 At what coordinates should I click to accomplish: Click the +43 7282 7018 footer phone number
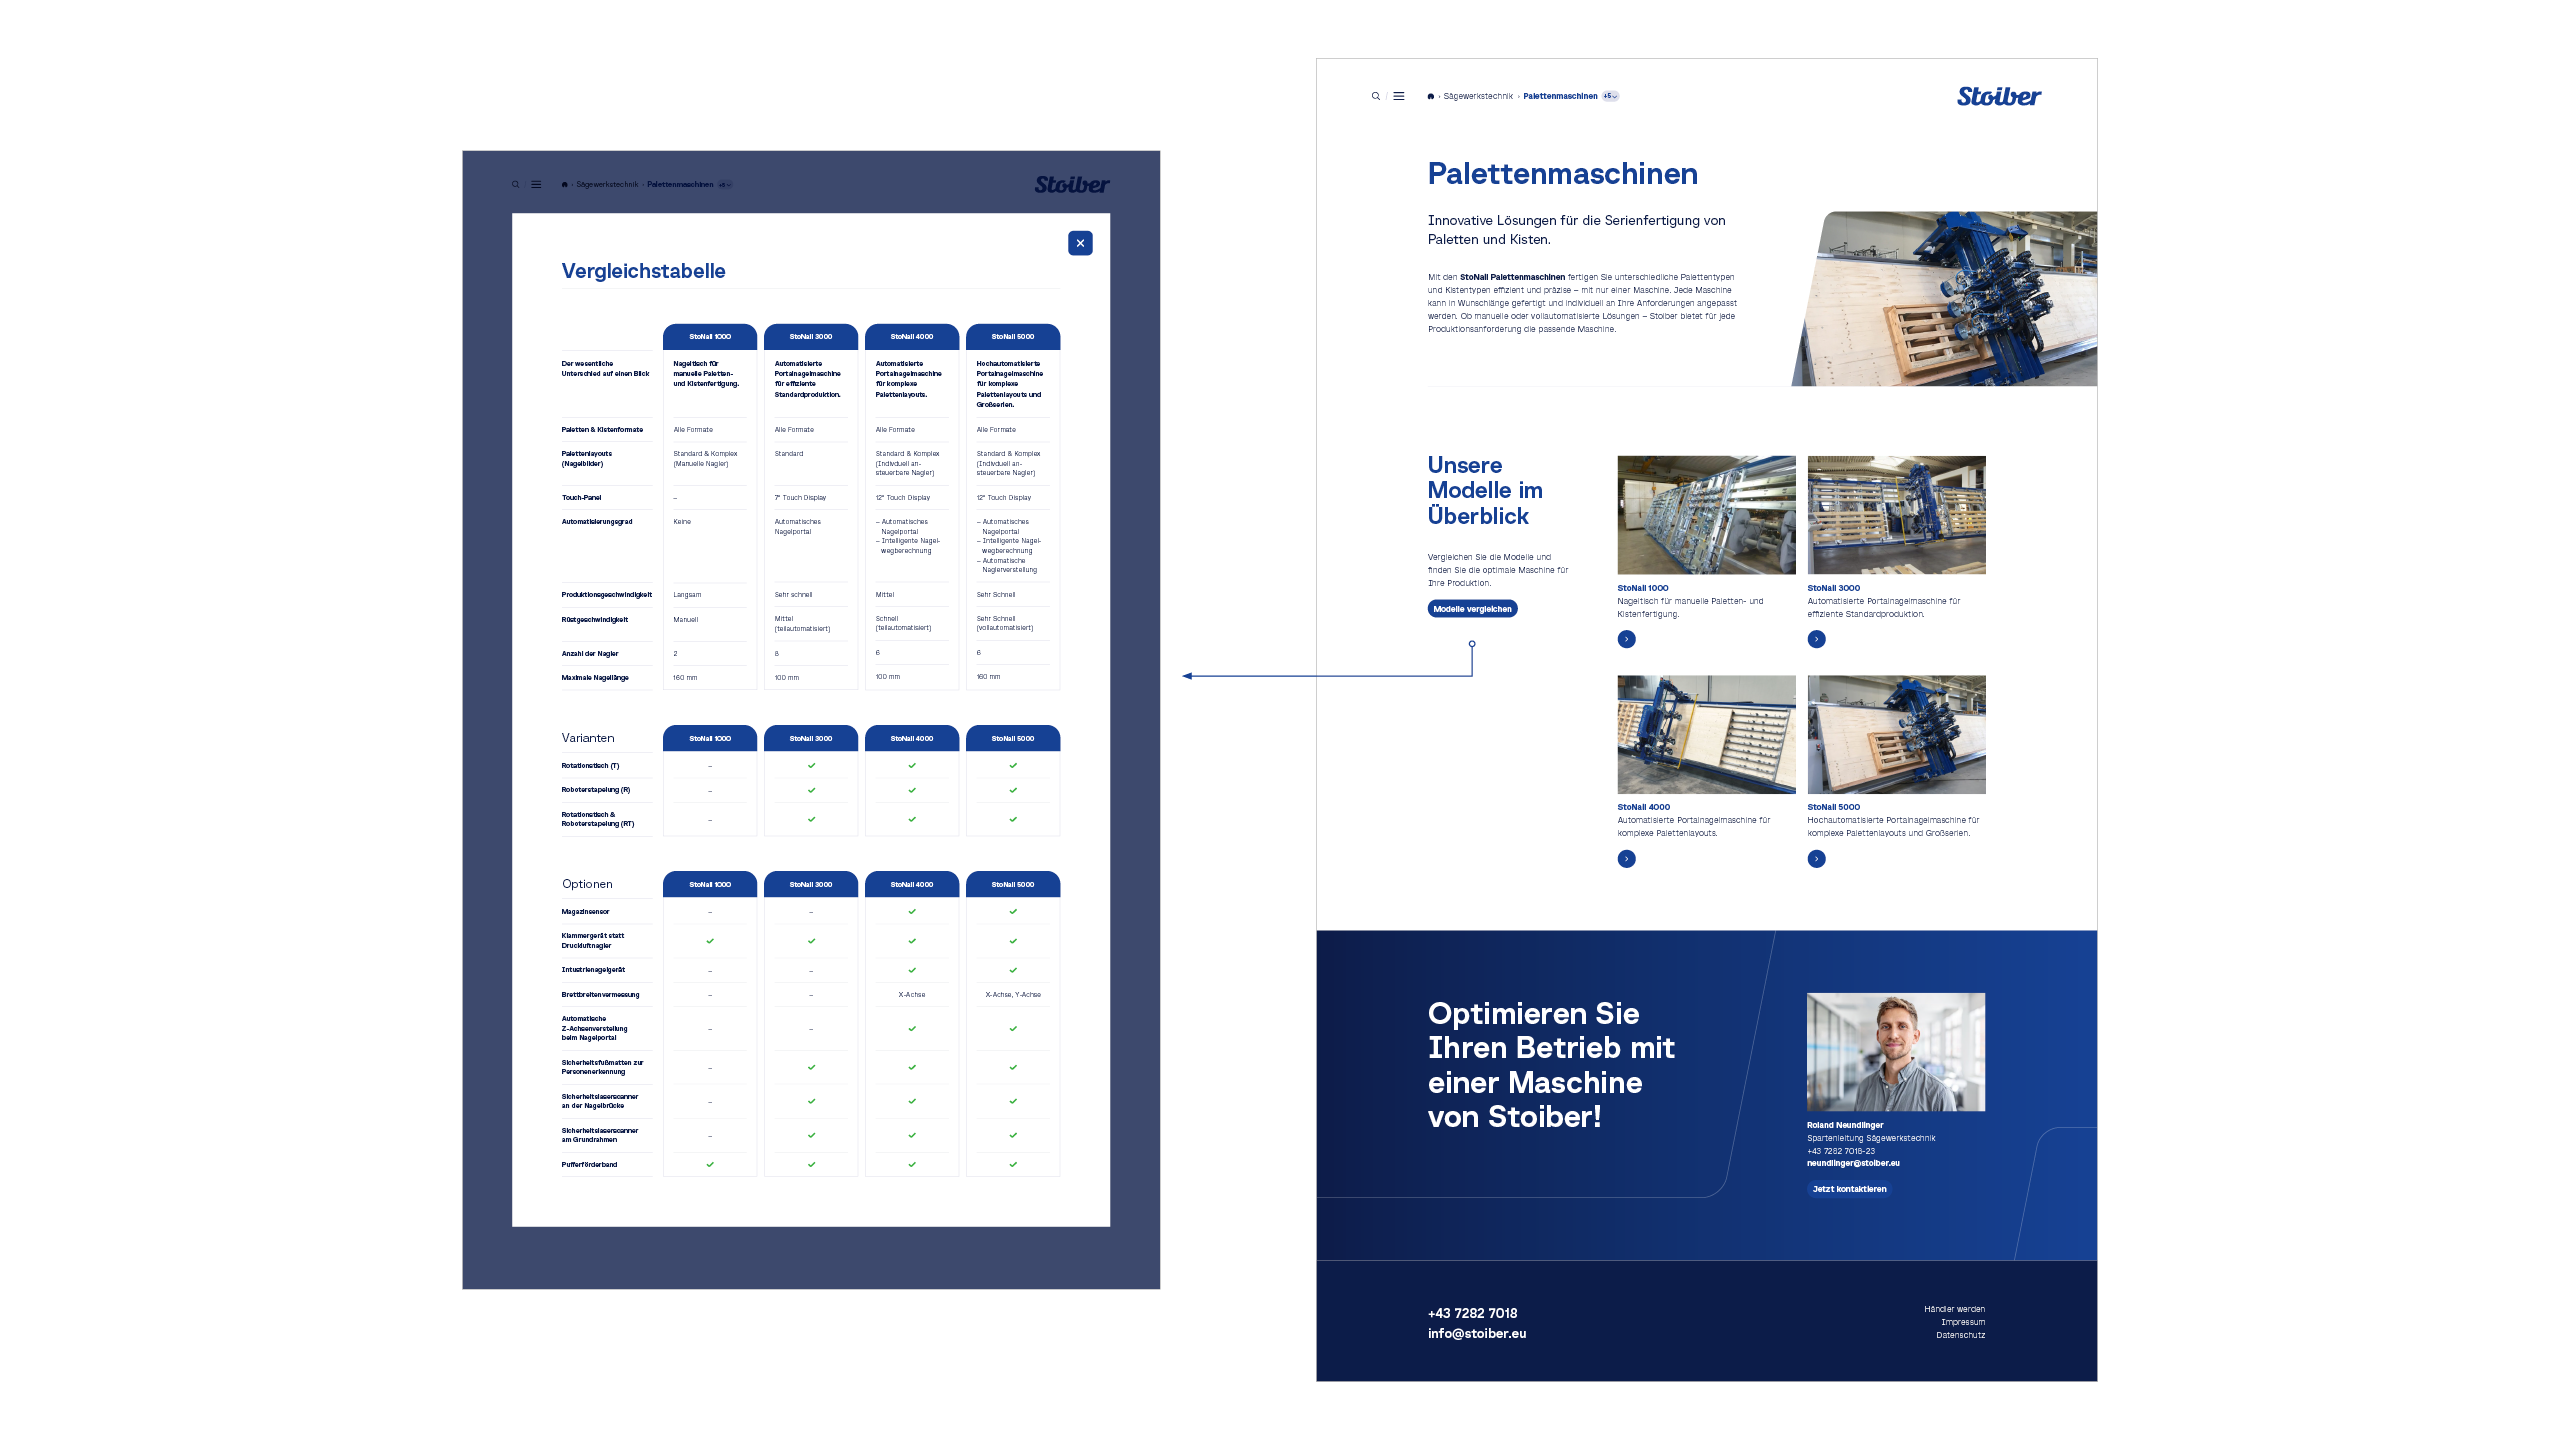tap(1472, 1314)
